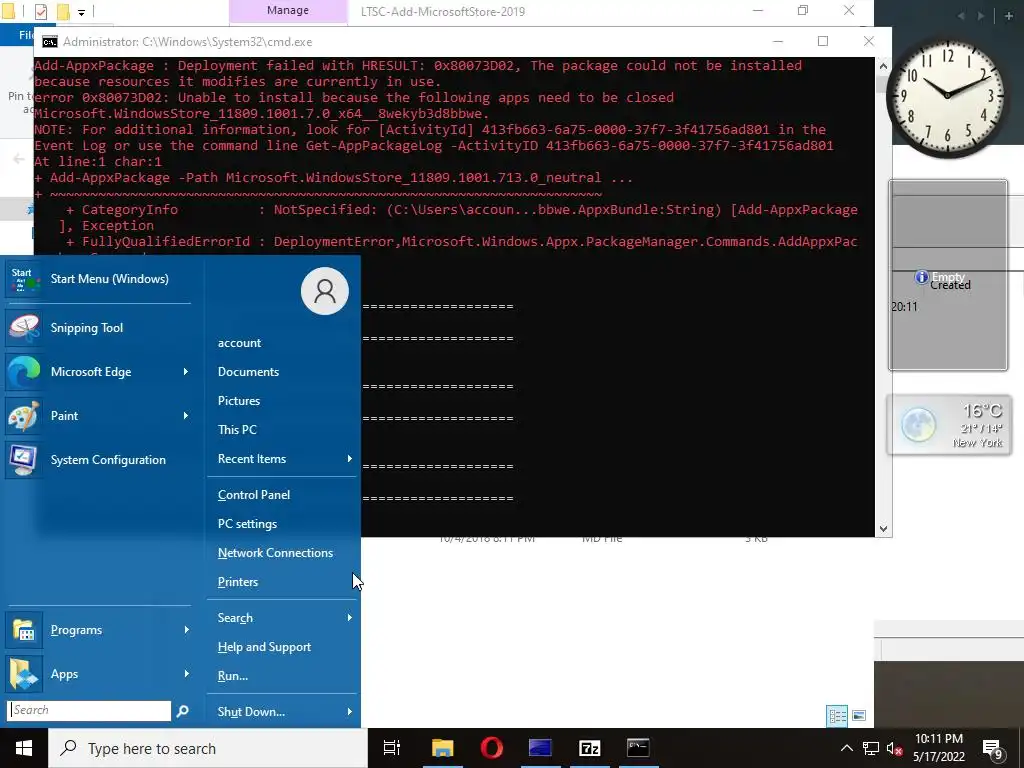Open the Run... dialog

click(x=232, y=676)
